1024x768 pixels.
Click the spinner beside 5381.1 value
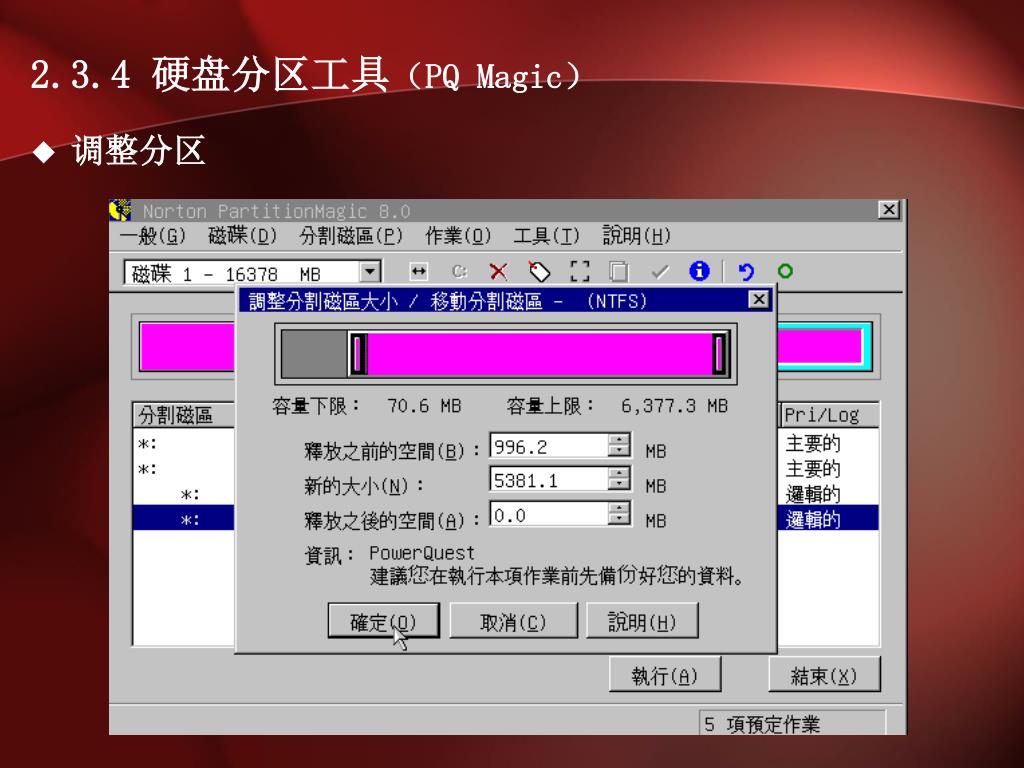618,481
